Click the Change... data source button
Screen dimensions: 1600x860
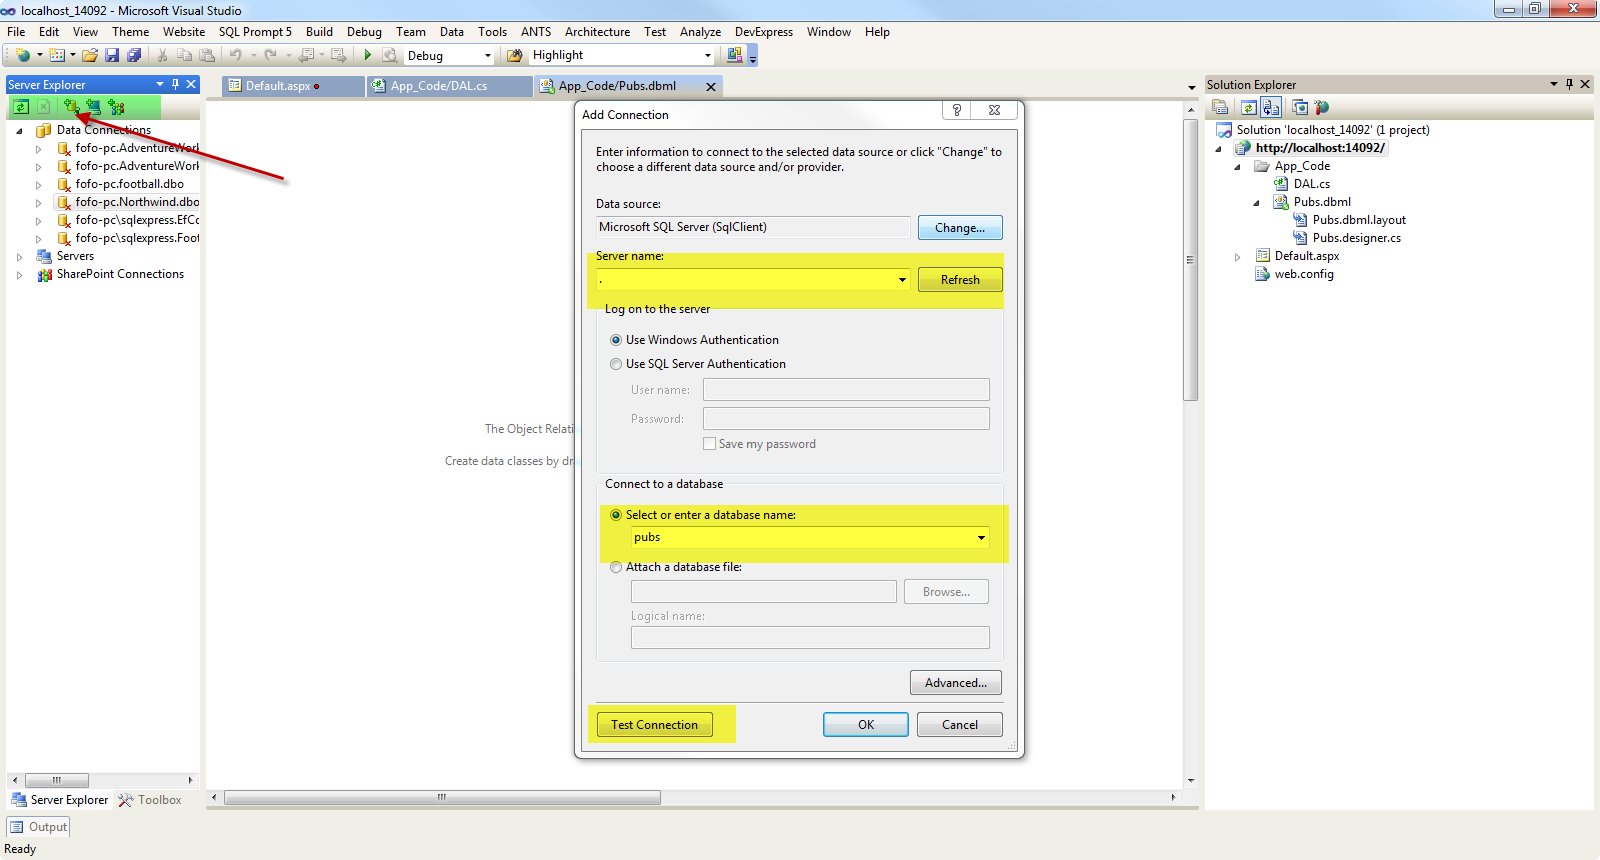960,228
